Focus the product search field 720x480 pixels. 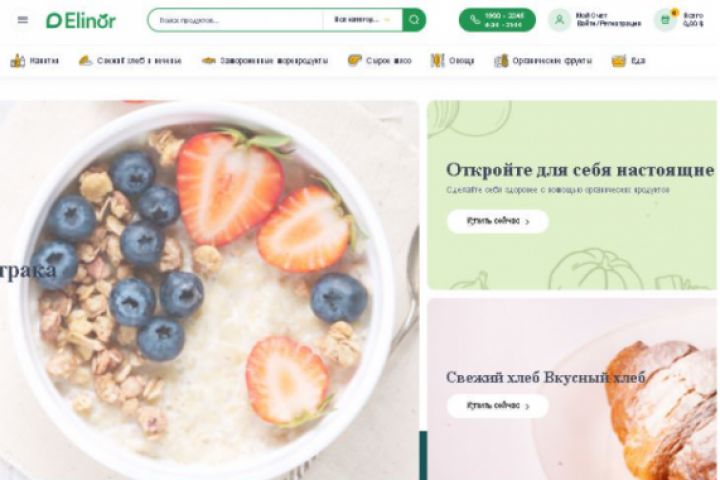[236, 20]
